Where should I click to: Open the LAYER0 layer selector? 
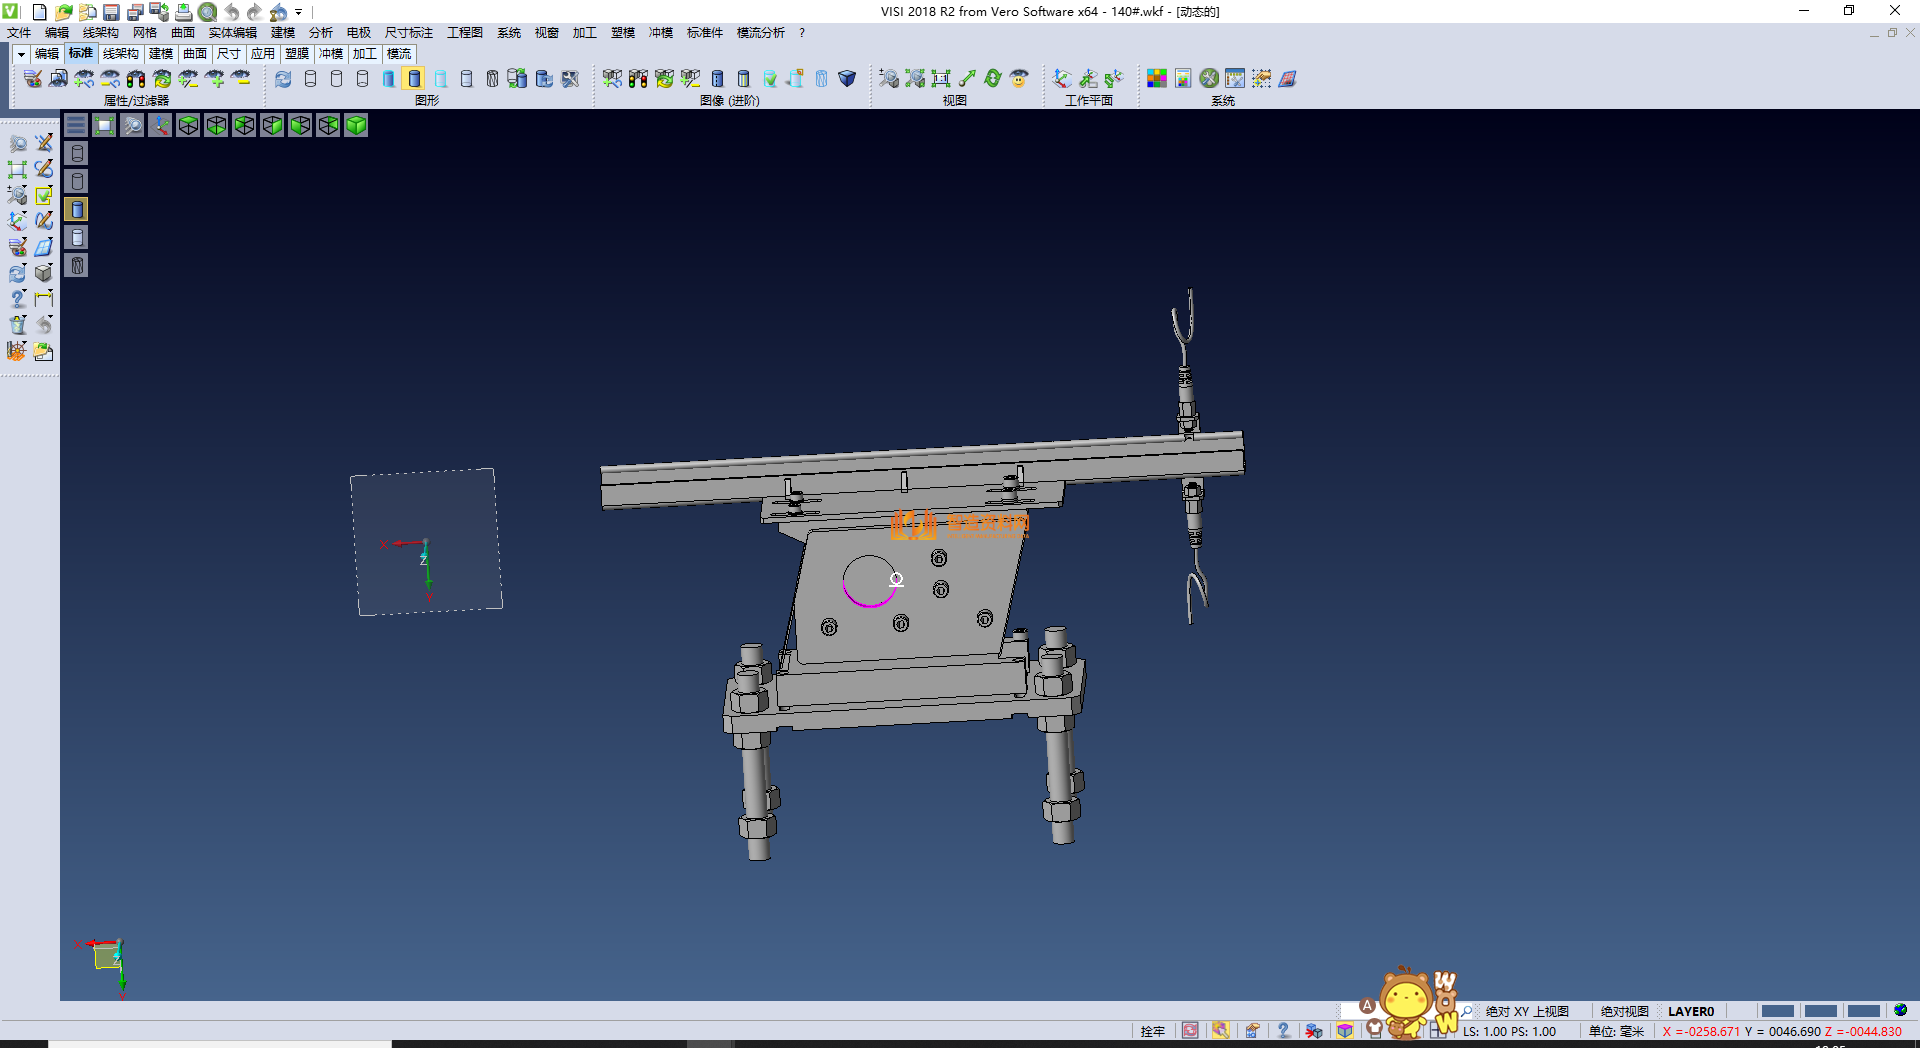click(x=1690, y=1011)
